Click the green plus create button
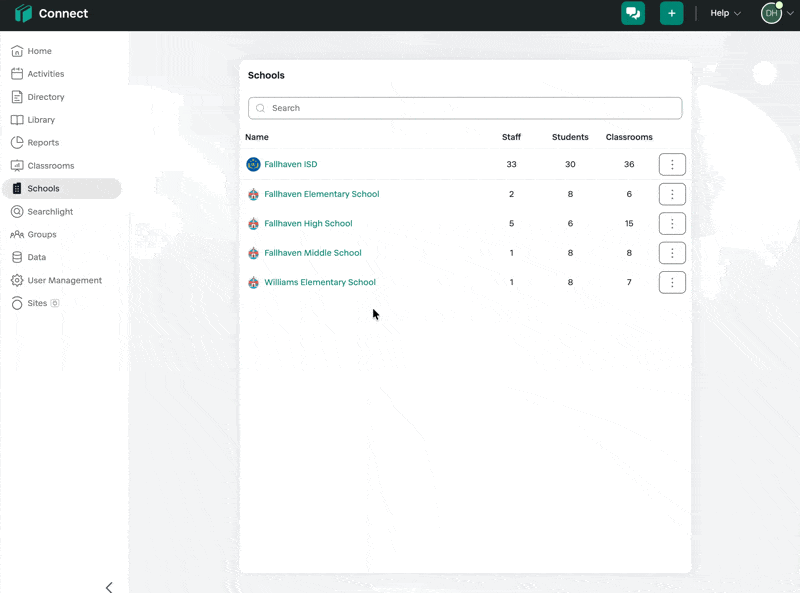The width and height of the screenshot is (800, 593). [x=671, y=13]
